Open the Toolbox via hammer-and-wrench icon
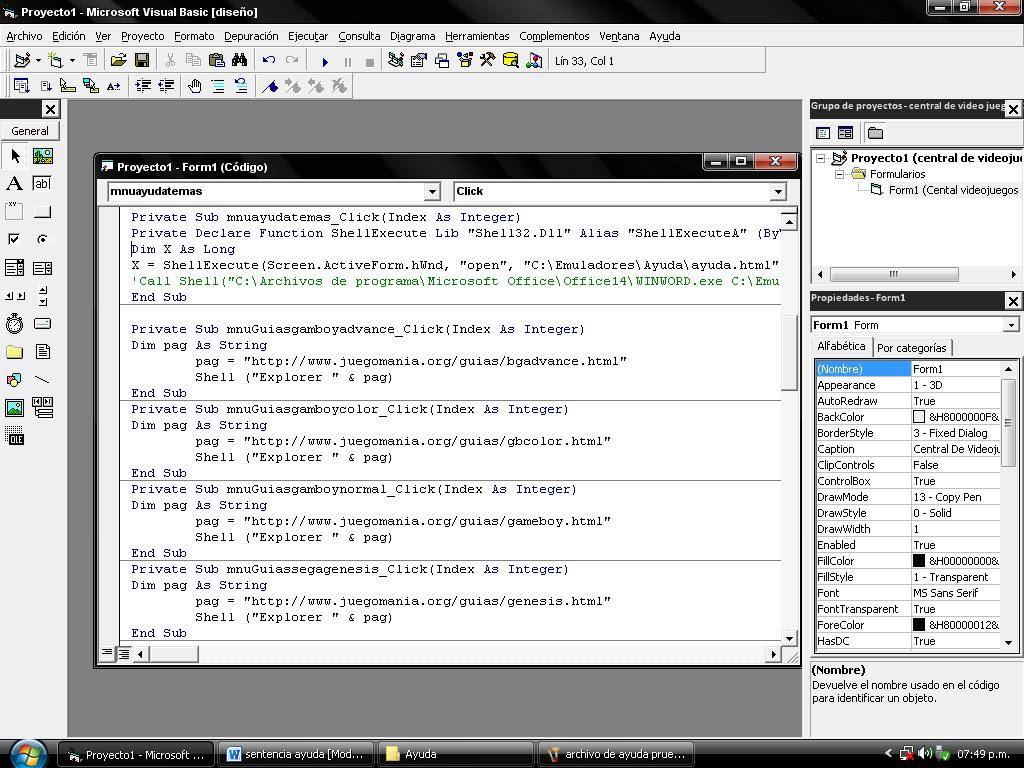The width and height of the screenshot is (1024, 768). coord(487,61)
